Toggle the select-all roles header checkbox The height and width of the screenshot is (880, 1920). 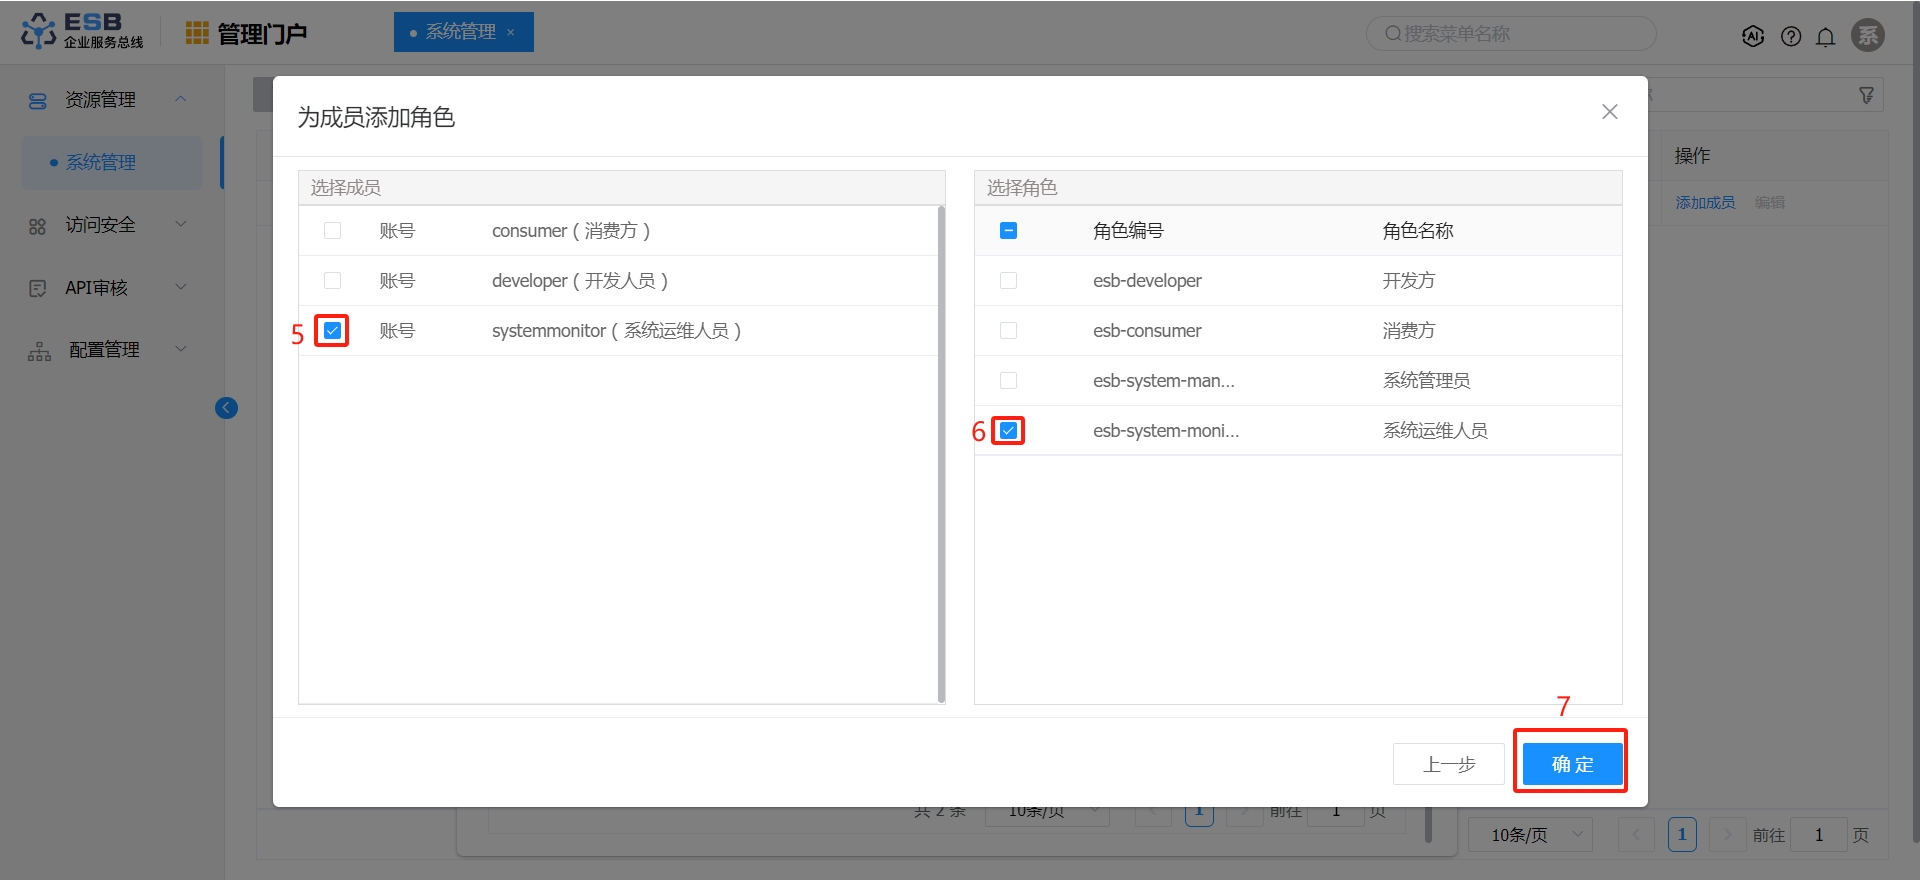(x=1009, y=231)
